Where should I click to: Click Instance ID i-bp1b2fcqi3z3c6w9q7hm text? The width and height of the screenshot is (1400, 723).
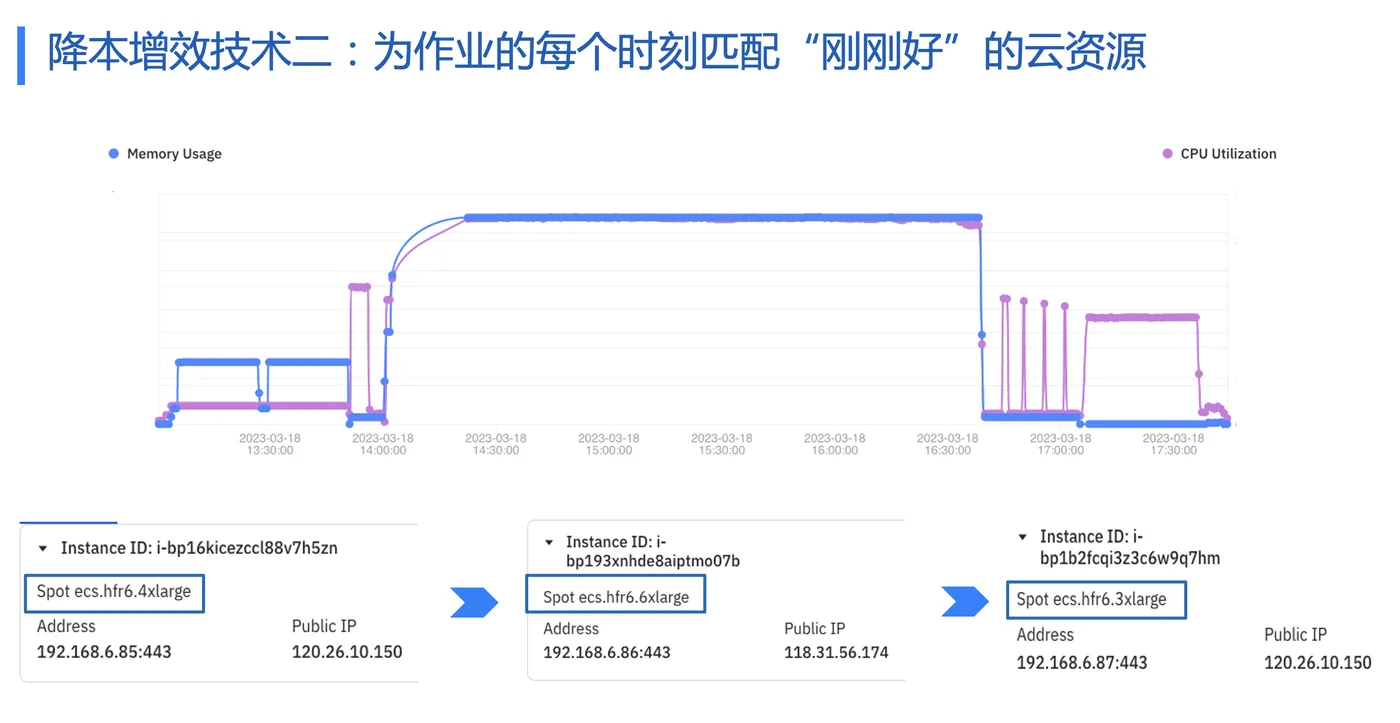1130,547
